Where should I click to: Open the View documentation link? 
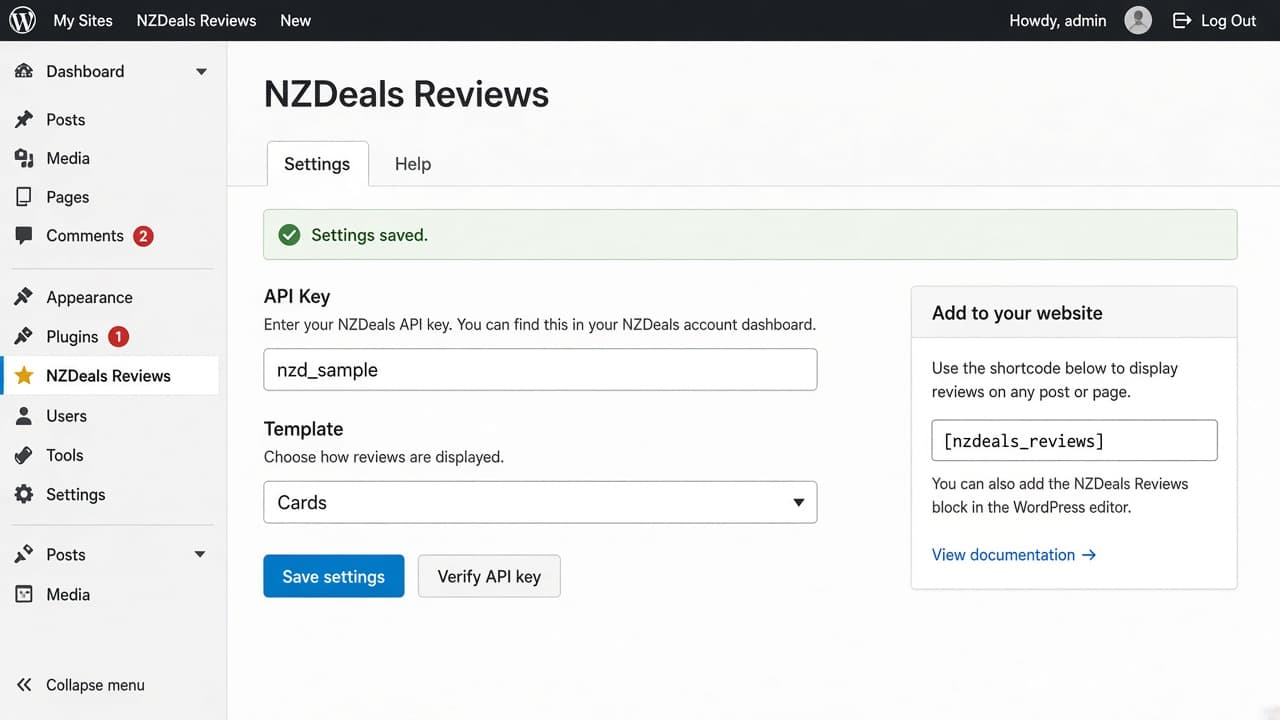[1014, 554]
